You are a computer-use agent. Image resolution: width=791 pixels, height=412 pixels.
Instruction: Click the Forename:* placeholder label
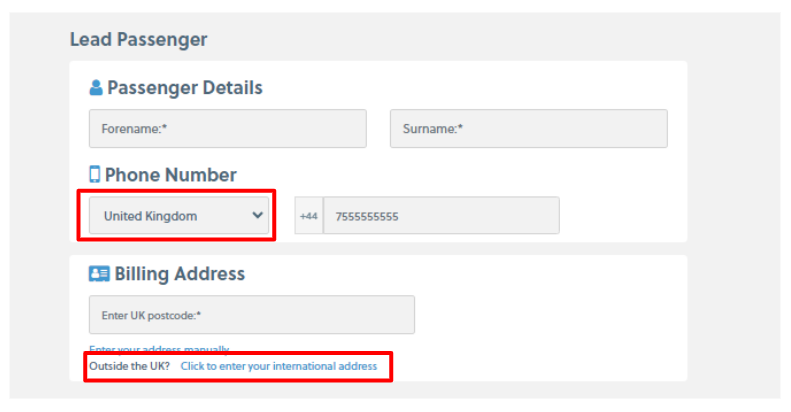click(x=132, y=129)
